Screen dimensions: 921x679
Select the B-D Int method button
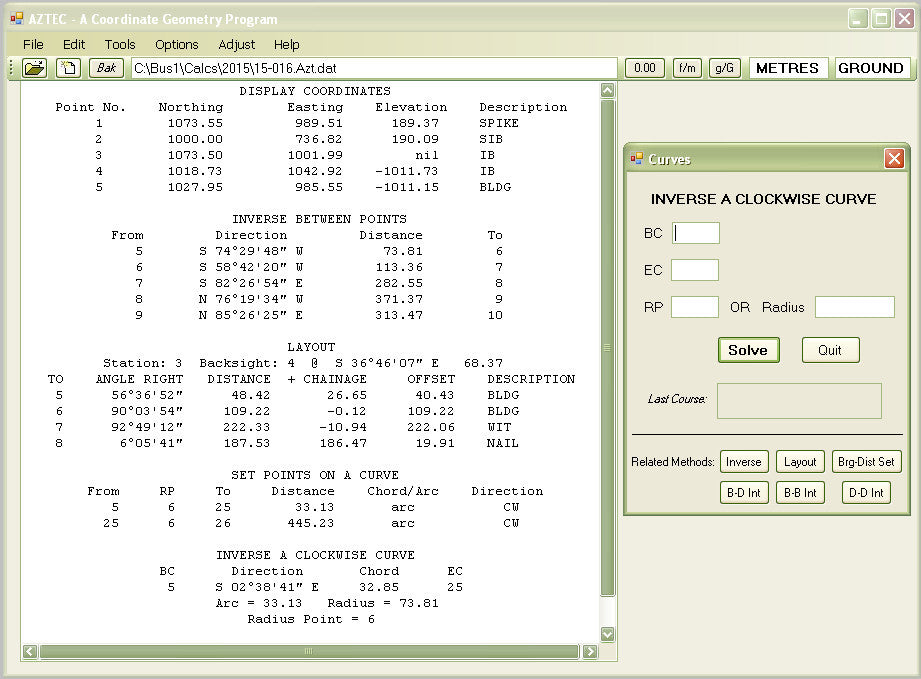(x=743, y=492)
